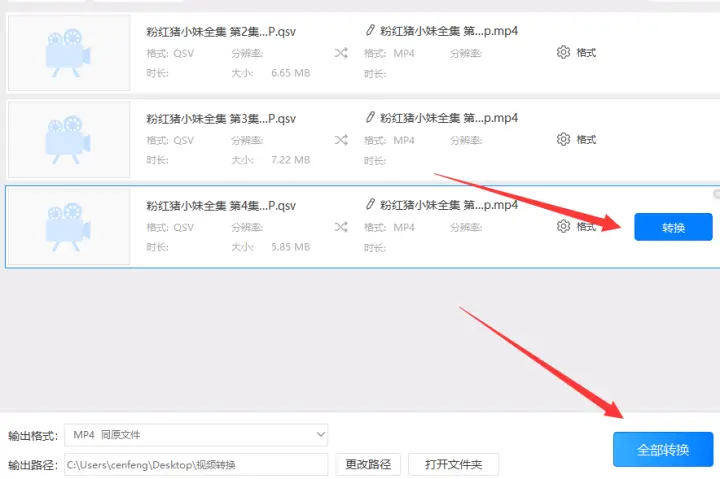Click the video thumbnail of 第4集 file
This screenshot has width=720, height=479.
(69, 226)
